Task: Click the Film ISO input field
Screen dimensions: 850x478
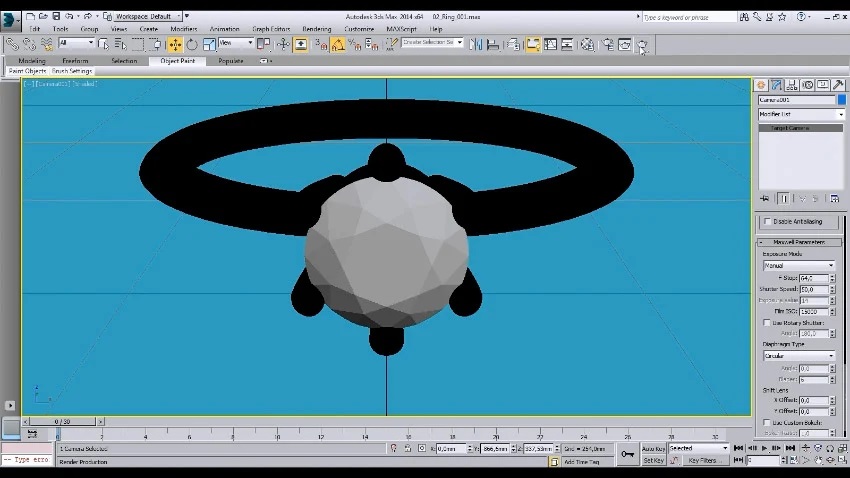Action: pyautogui.click(x=813, y=312)
